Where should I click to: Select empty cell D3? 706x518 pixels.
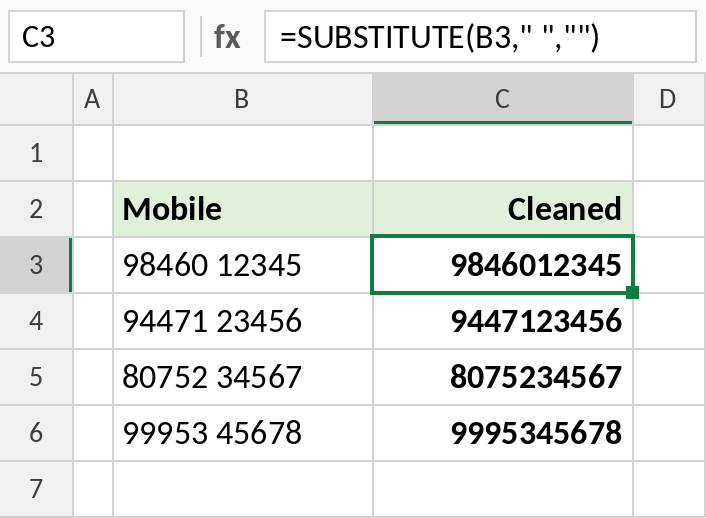click(670, 265)
